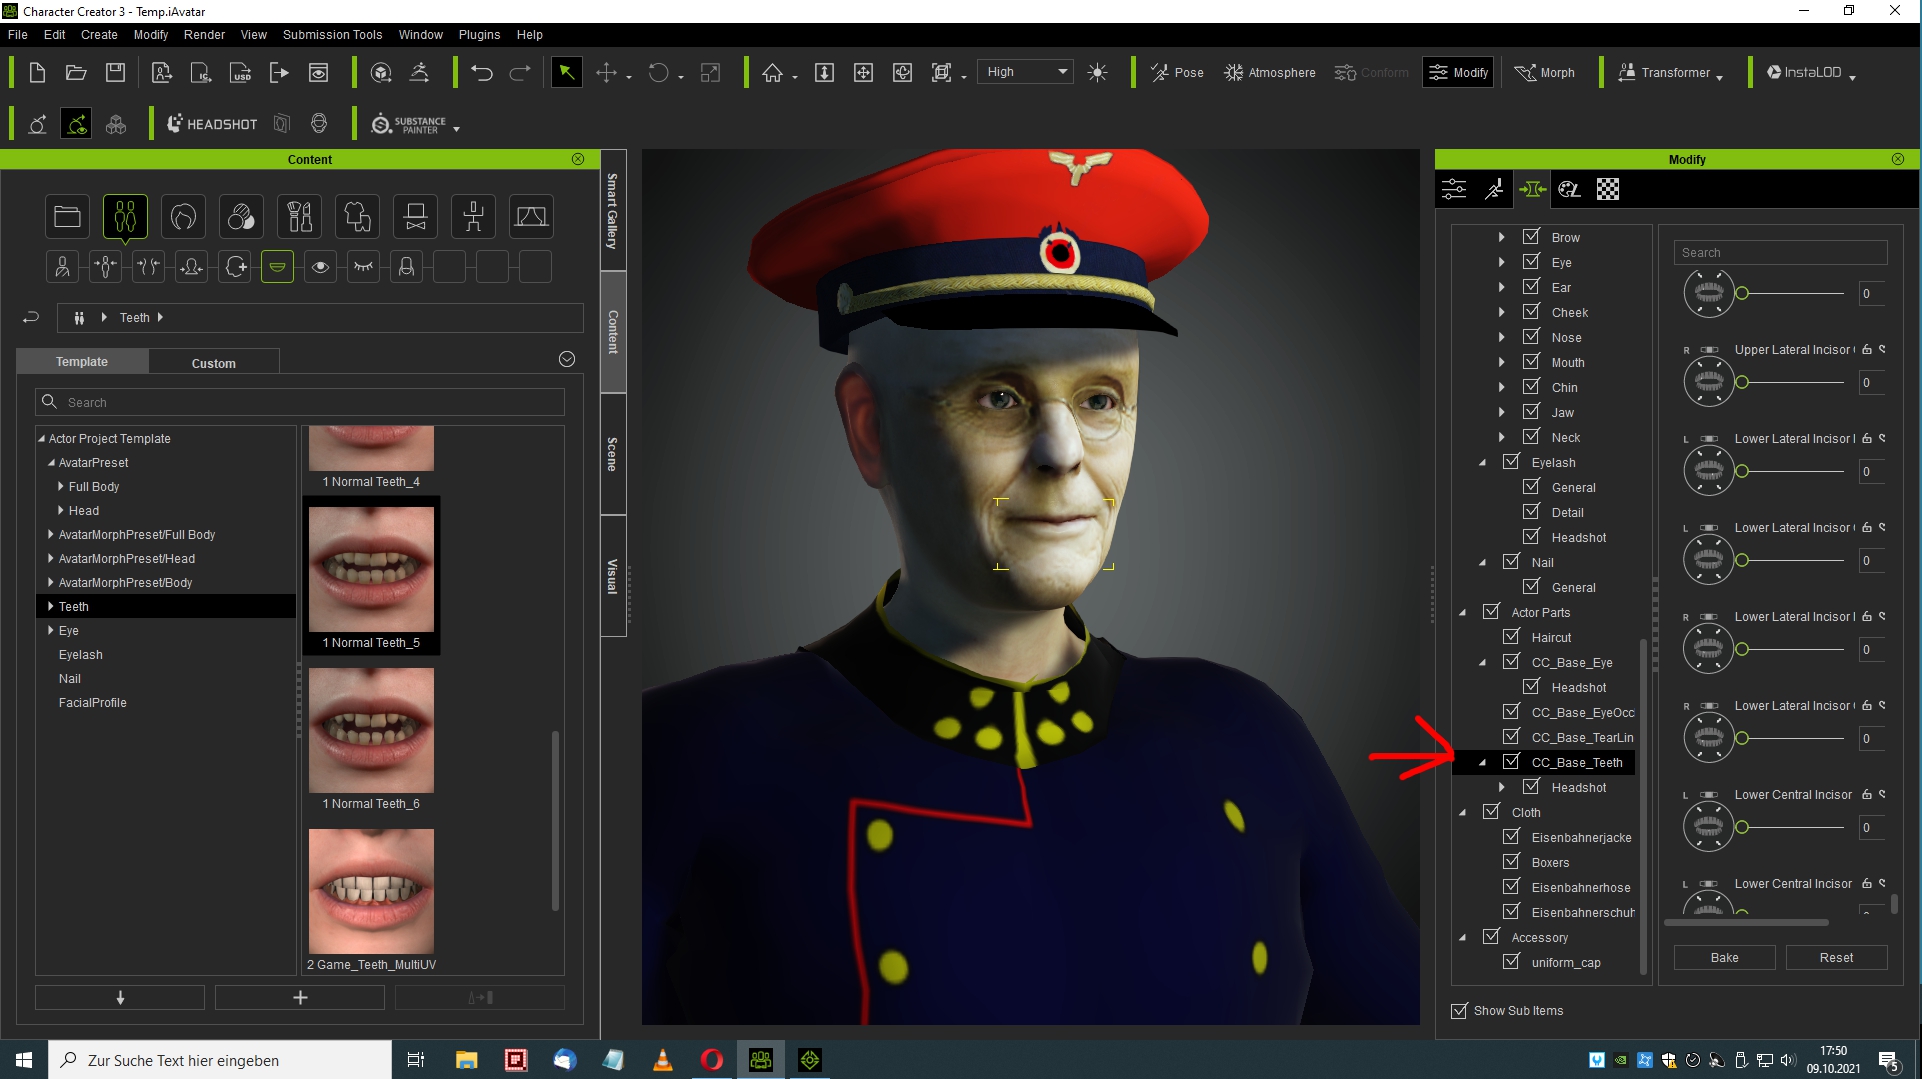Select the Cloth shirt category icon in Content
Screen dimensions: 1922x1079
pos(357,216)
